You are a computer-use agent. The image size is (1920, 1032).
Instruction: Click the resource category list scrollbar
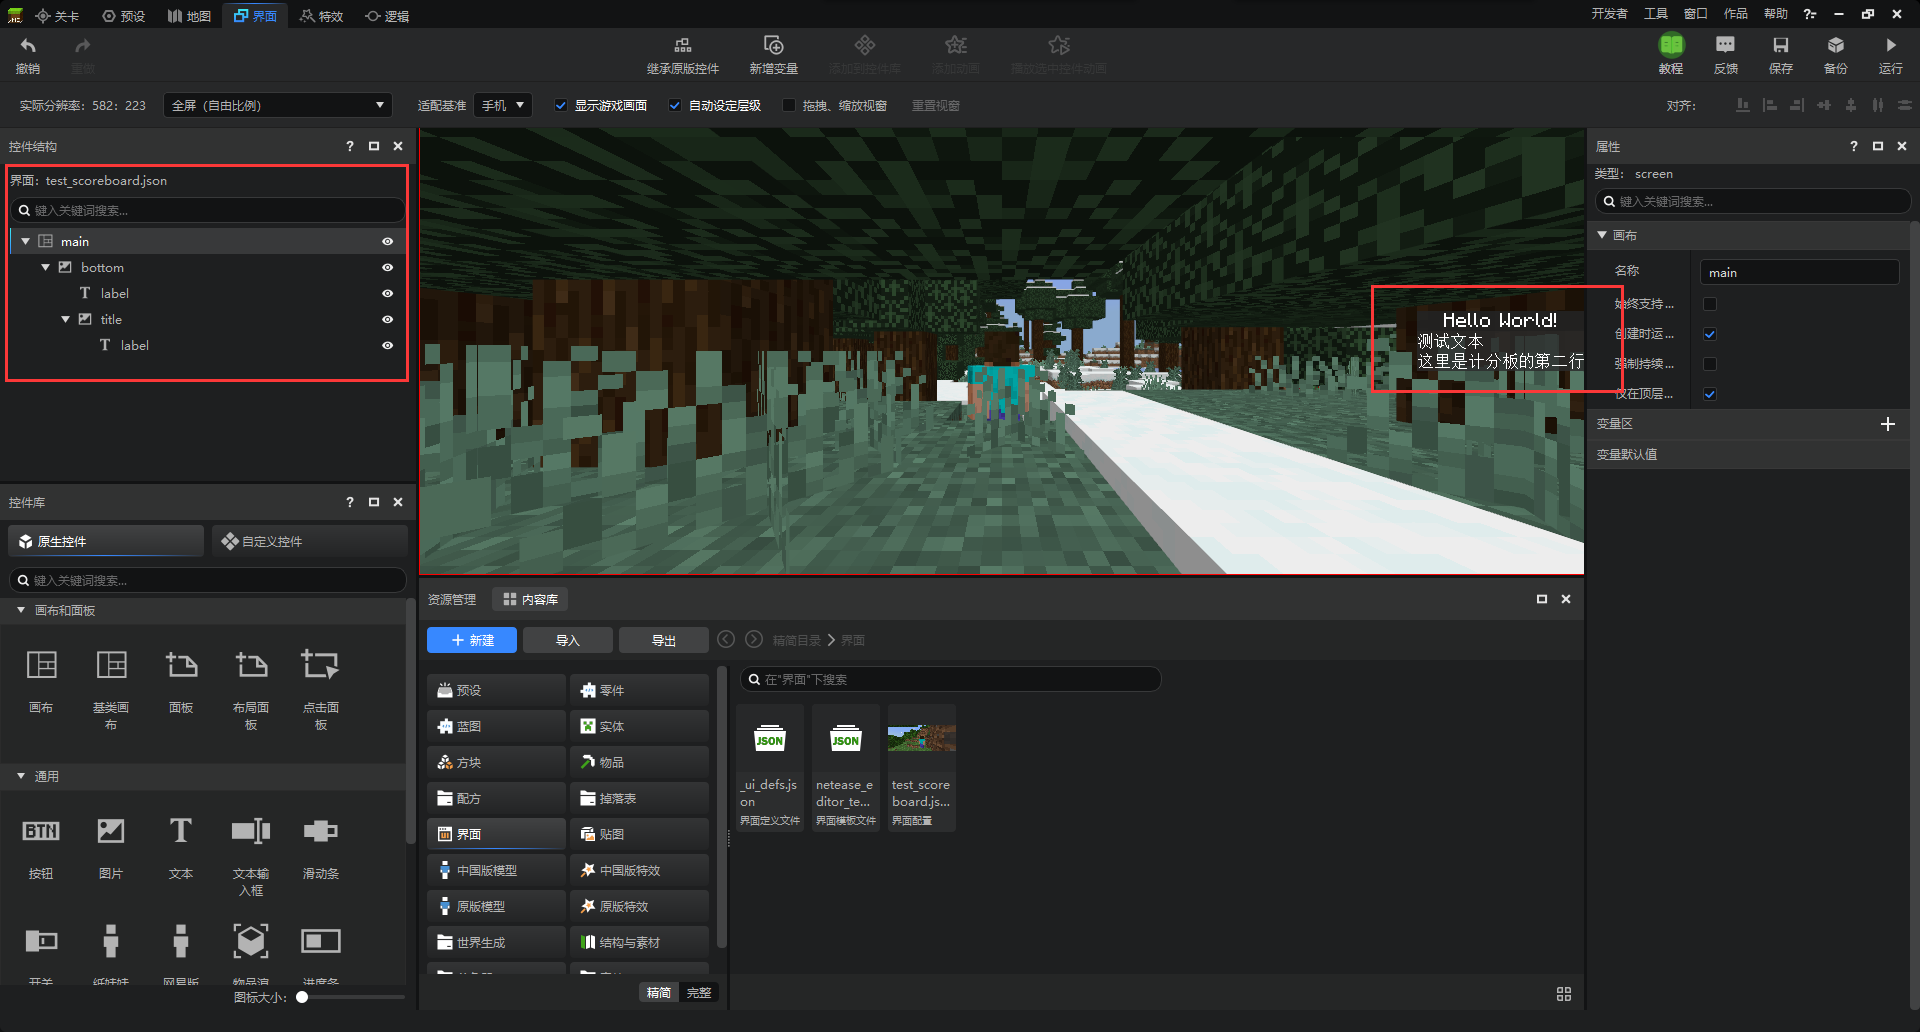click(722, 808)
